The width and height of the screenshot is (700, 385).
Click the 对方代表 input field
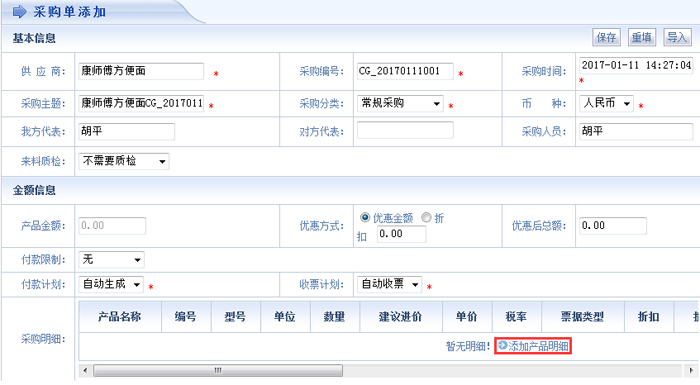(x=405, y=130)
